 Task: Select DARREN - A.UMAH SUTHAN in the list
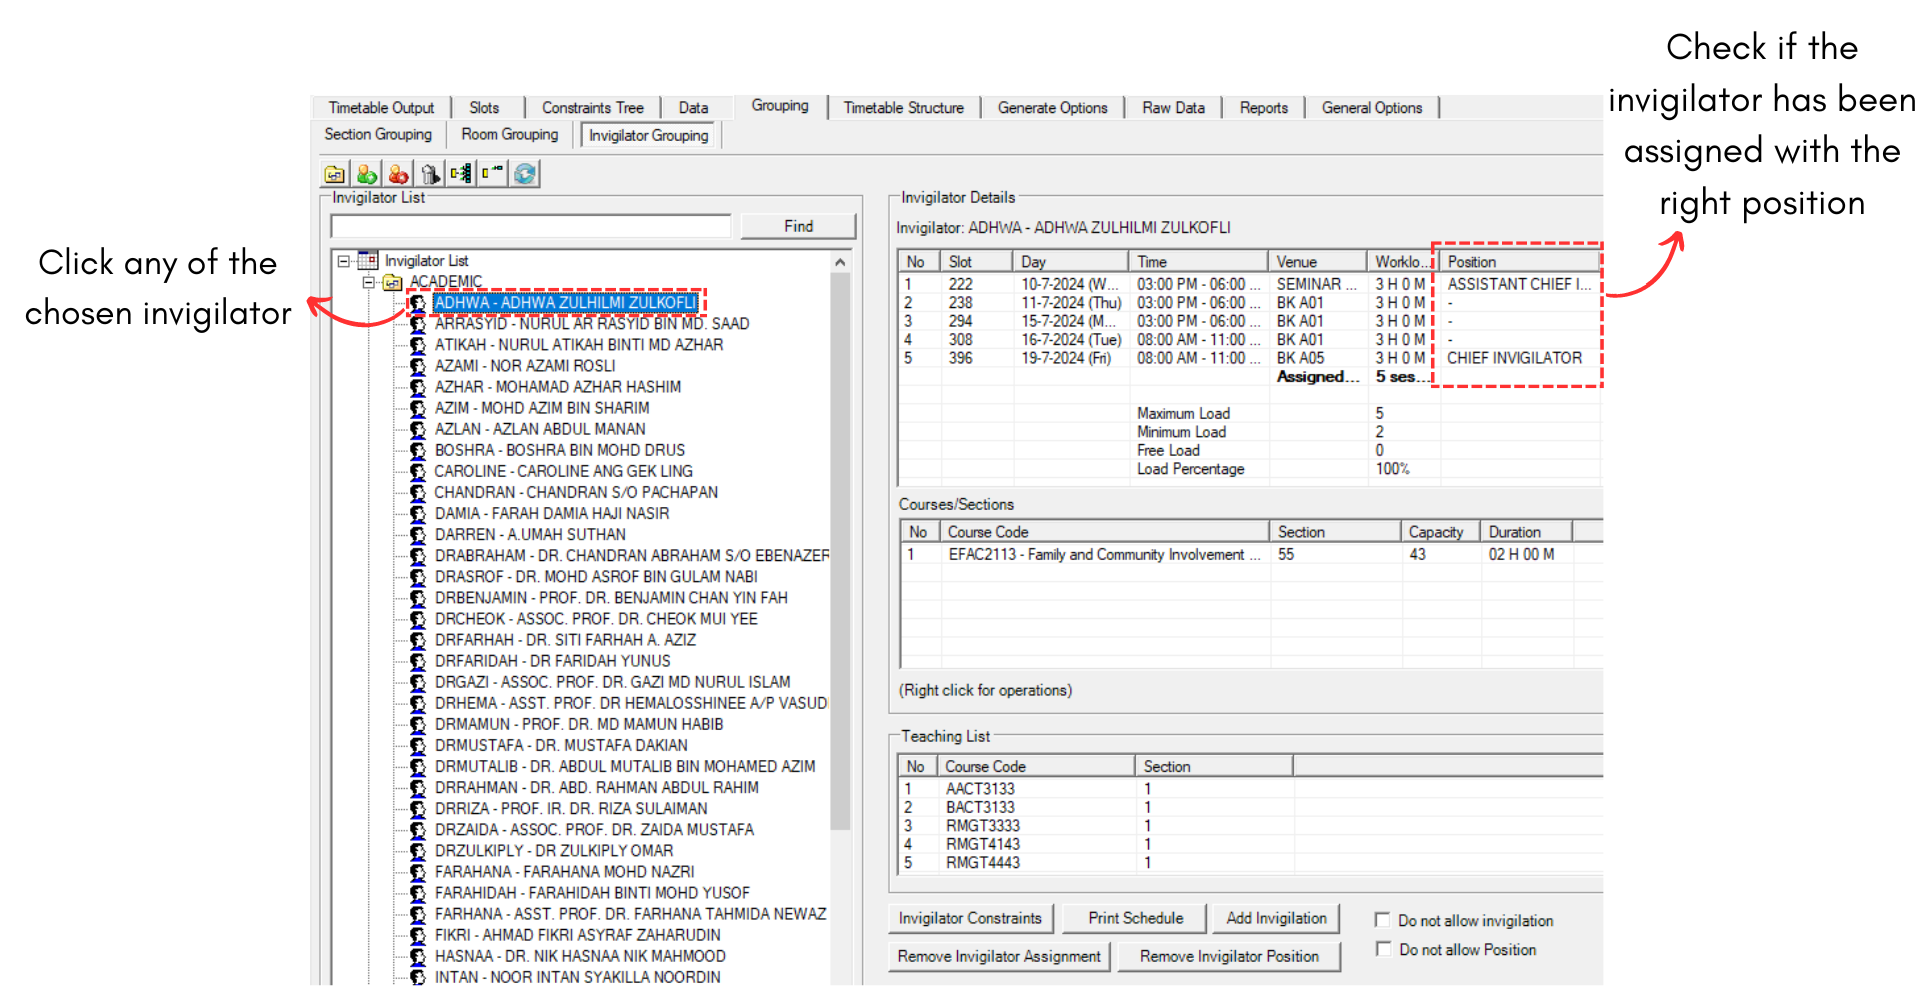click(x=530, y=534)
